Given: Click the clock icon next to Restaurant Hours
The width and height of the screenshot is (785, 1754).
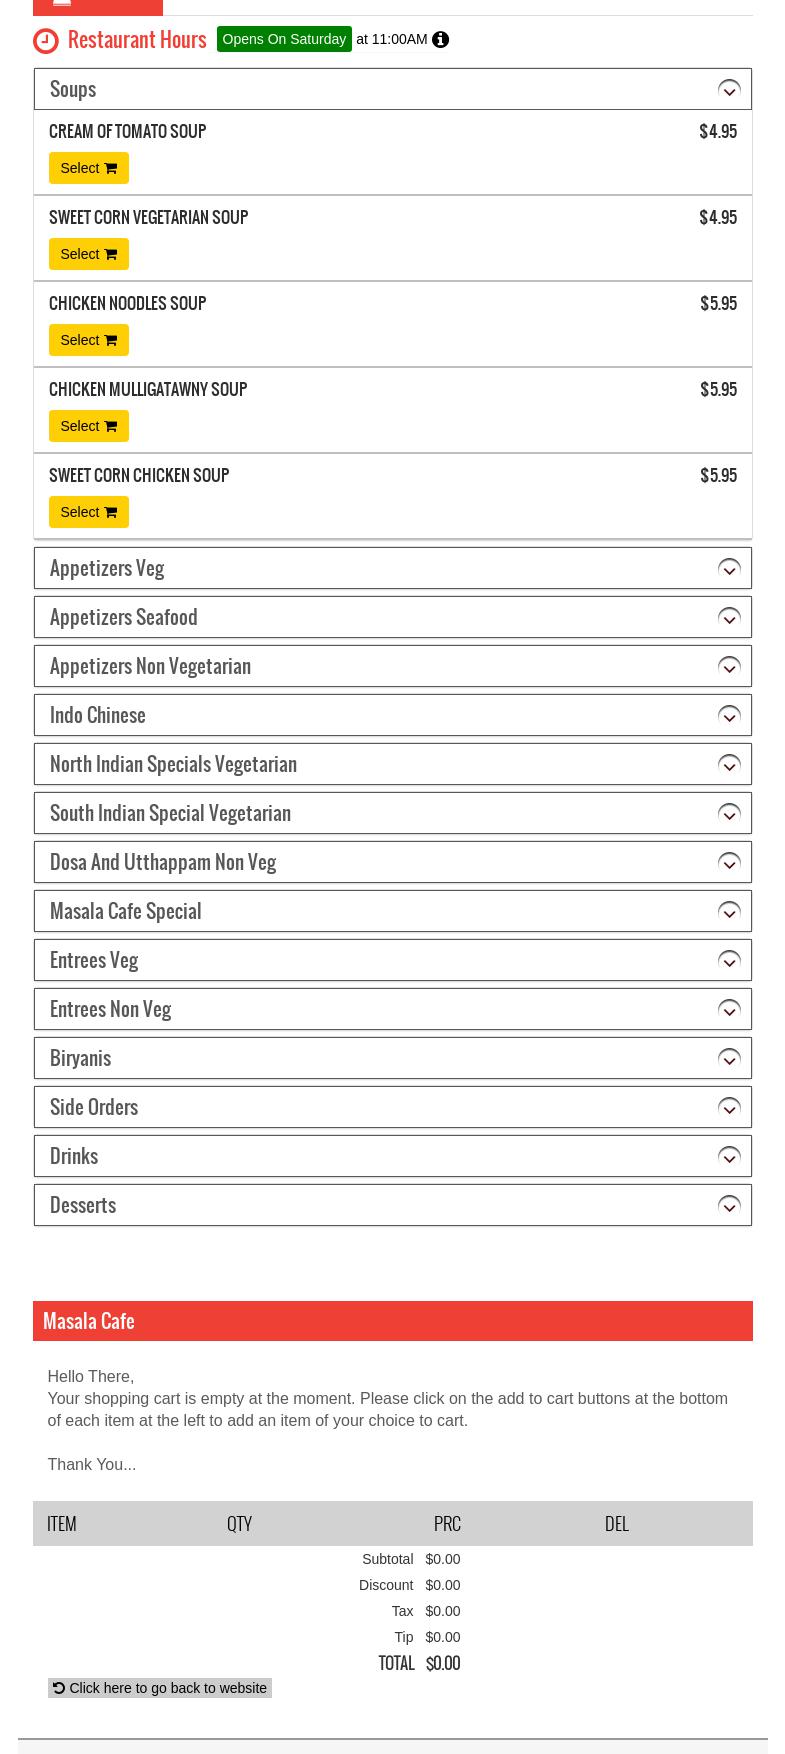Looking at the screenshot, I should point(46,41).
